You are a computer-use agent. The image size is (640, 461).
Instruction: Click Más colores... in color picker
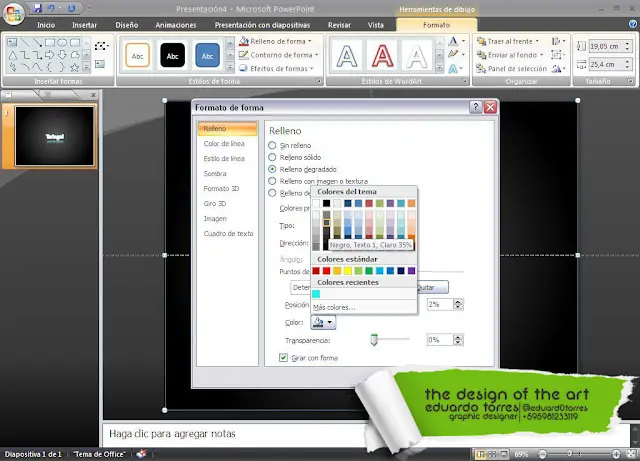tap(337, 306)
